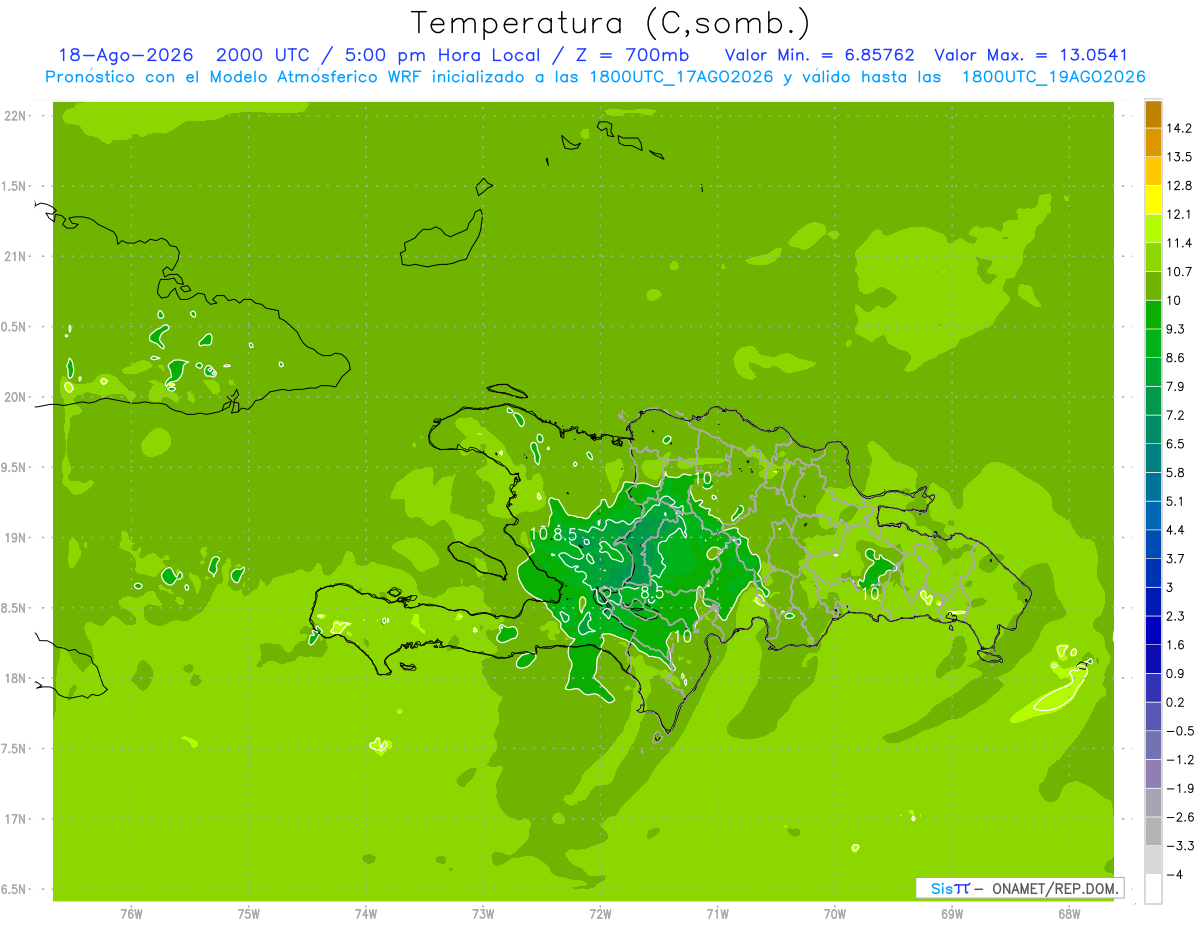Viewport: 1200px width, 927px height.
Task: Click the '22N' latitude axis label
Action: pos(17,116)
